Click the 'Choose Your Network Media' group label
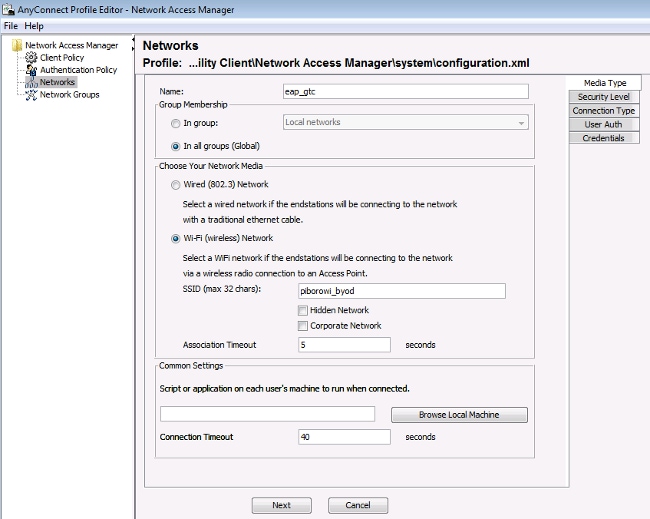This screenshot has height=519, width=650. (x=211, y=166)
